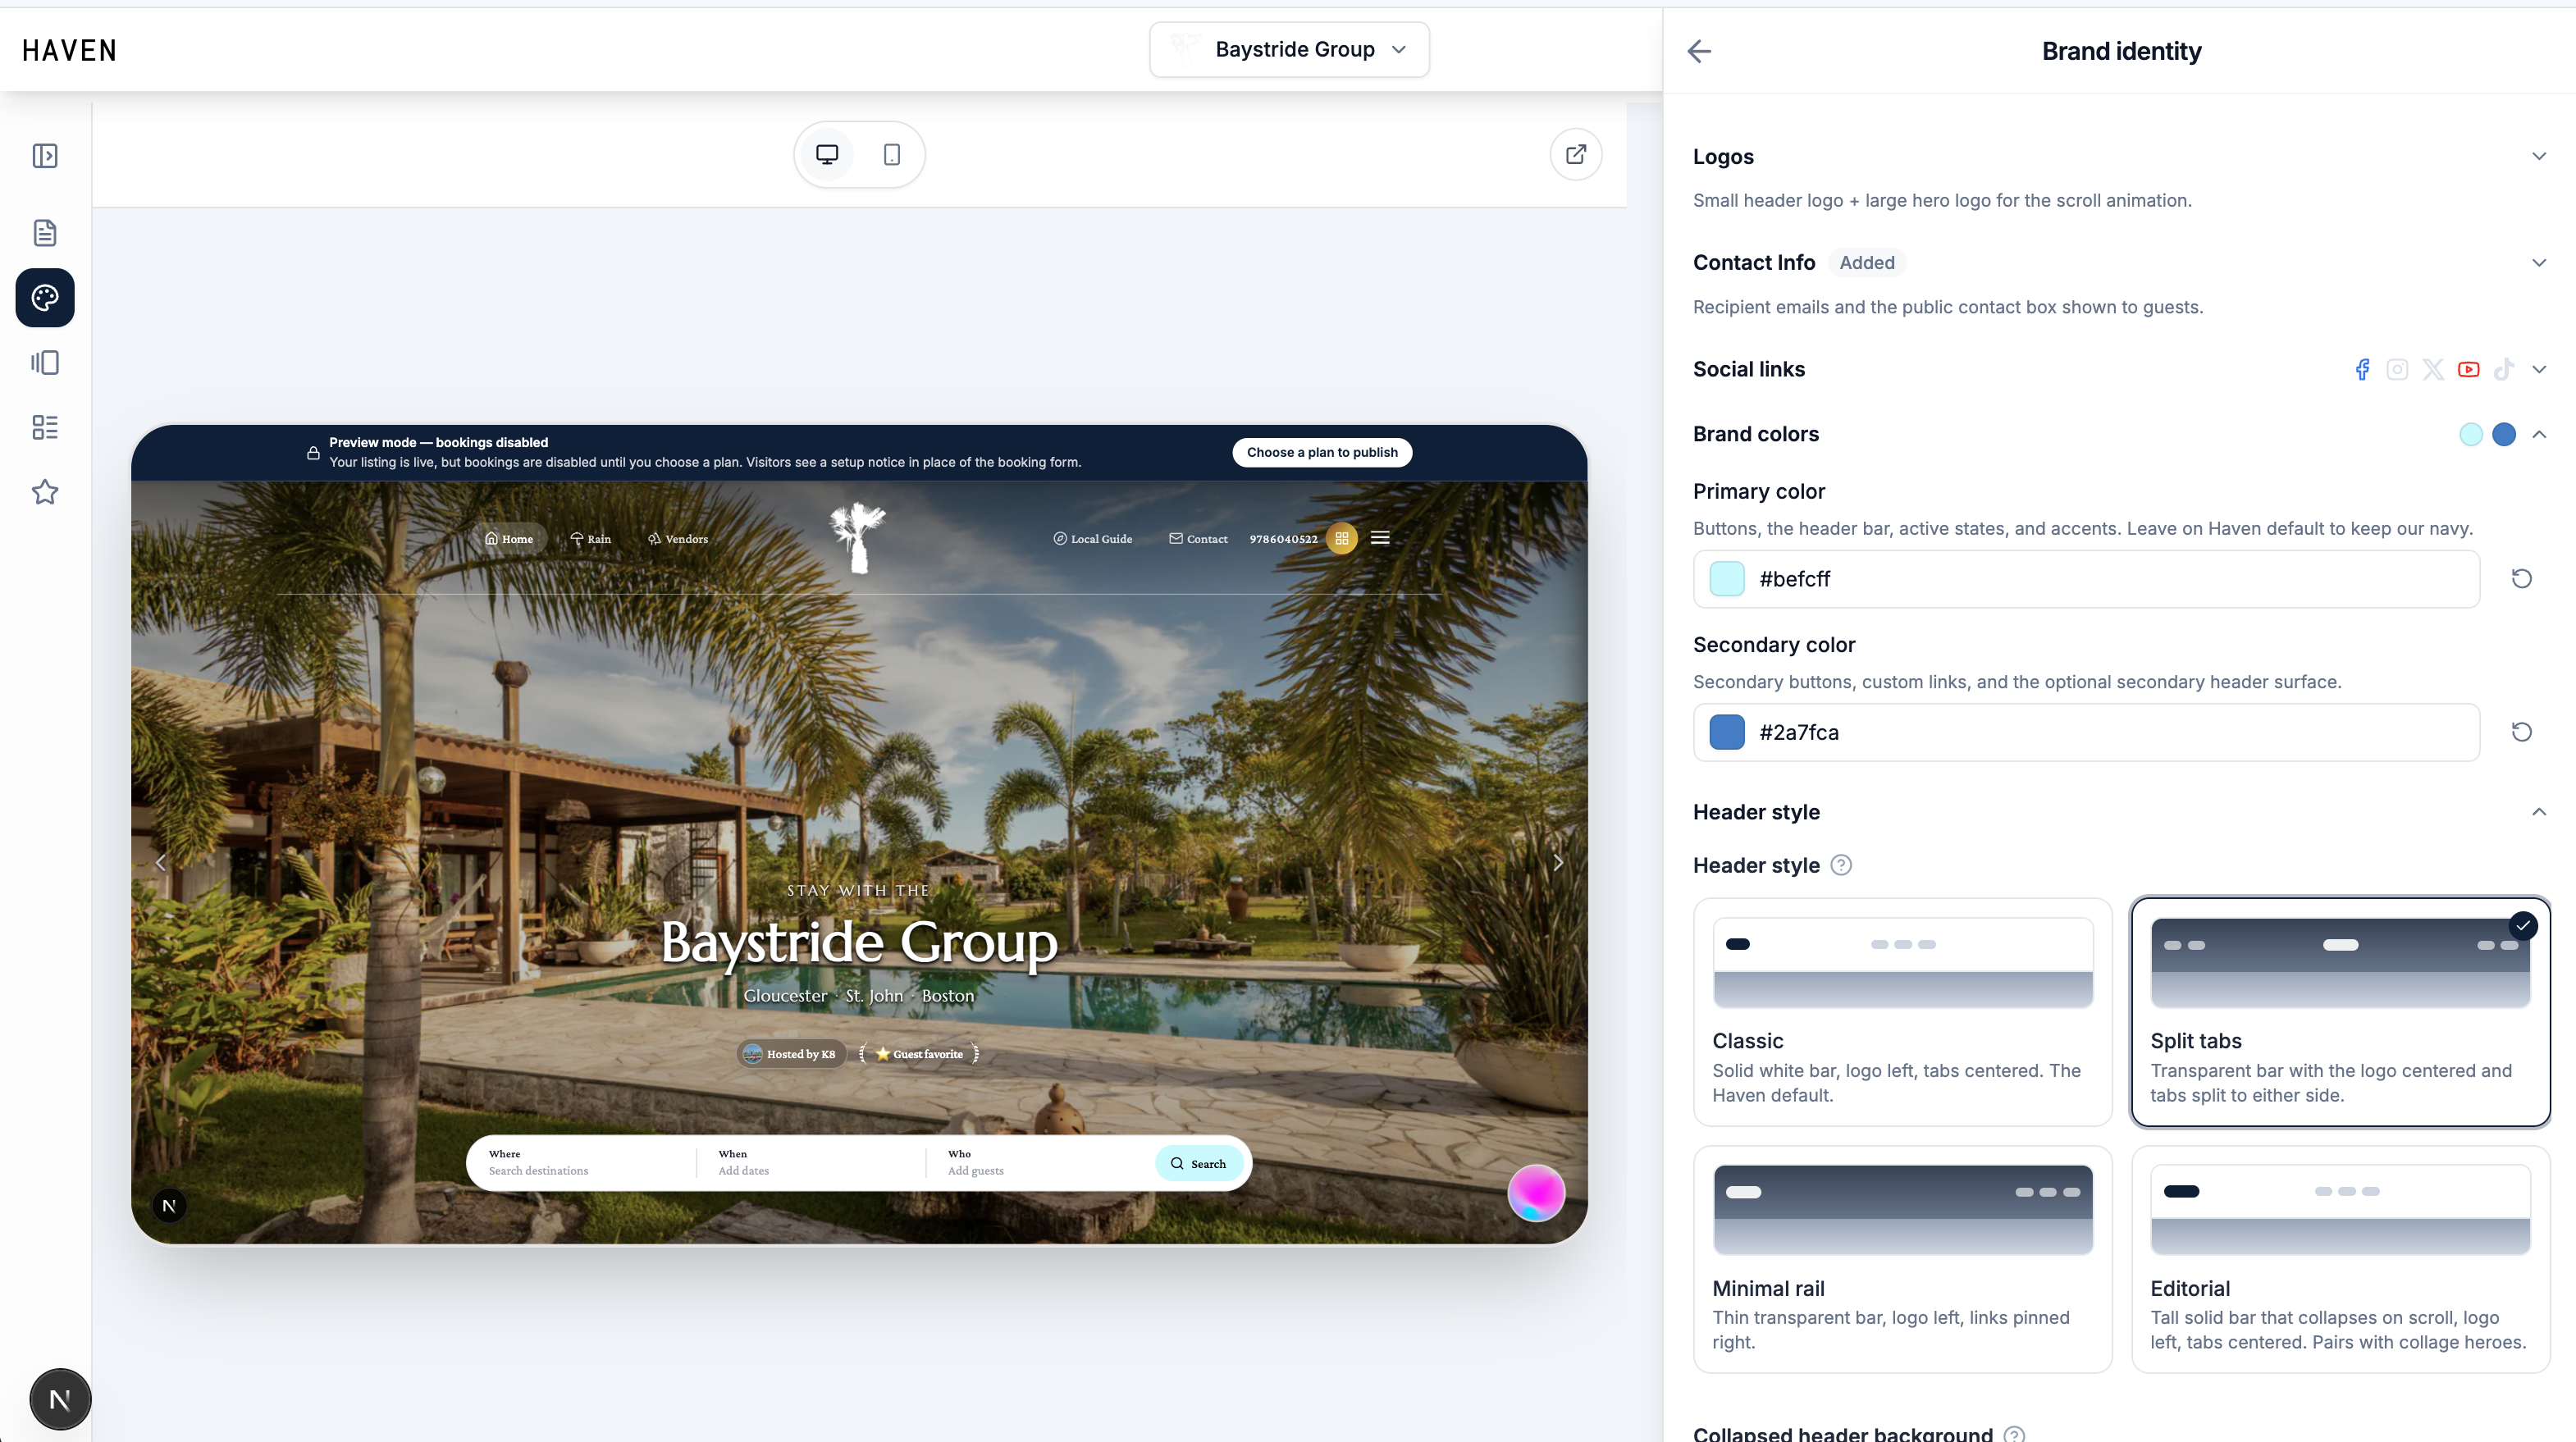Open the list grid sidebar icon
Image resolution: width=2576 pixels, height=1442 pixels.
click(x=45, y=427)
